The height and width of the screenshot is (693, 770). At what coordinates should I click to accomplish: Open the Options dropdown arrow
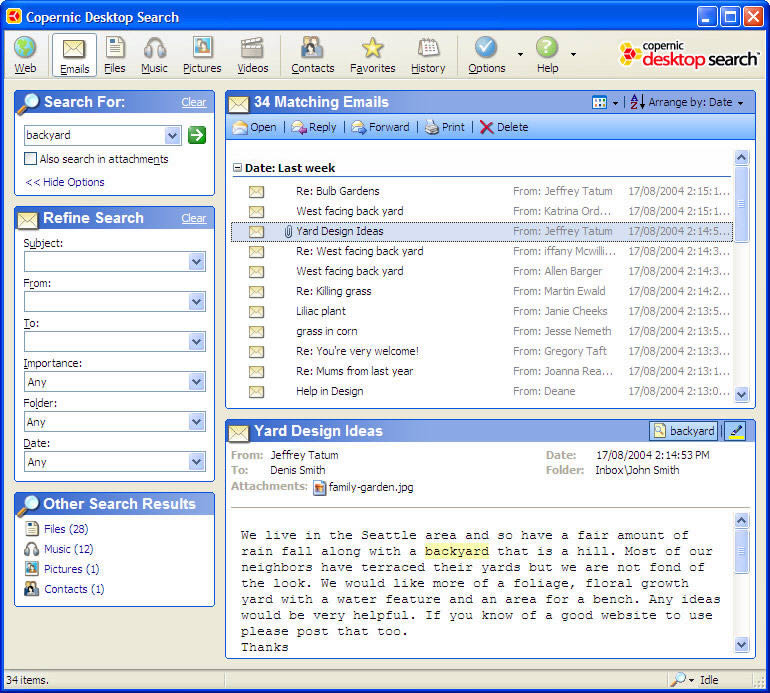point(521,54)
